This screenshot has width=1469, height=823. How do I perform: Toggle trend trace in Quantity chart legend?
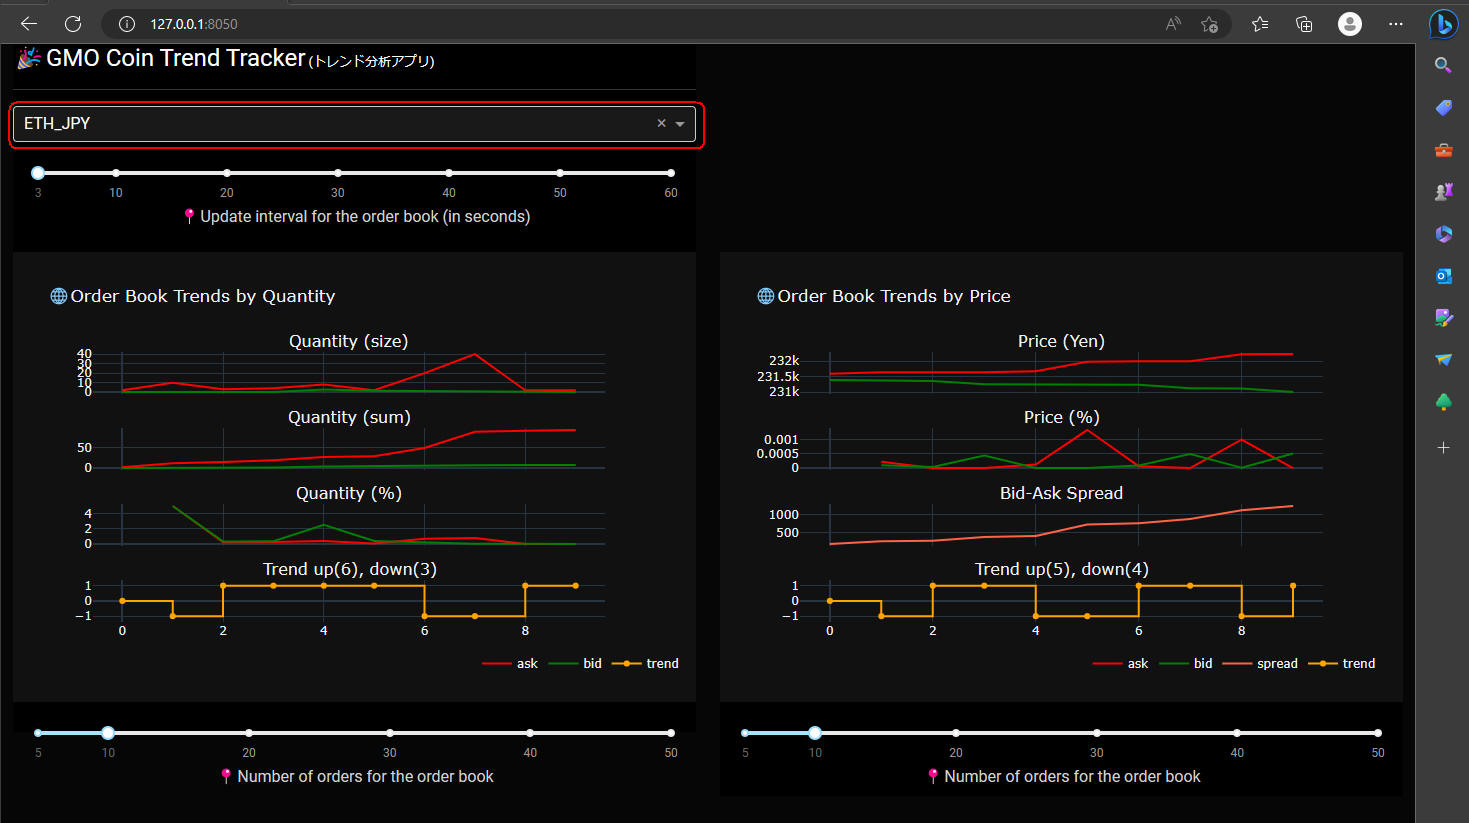tap(645, 663)
